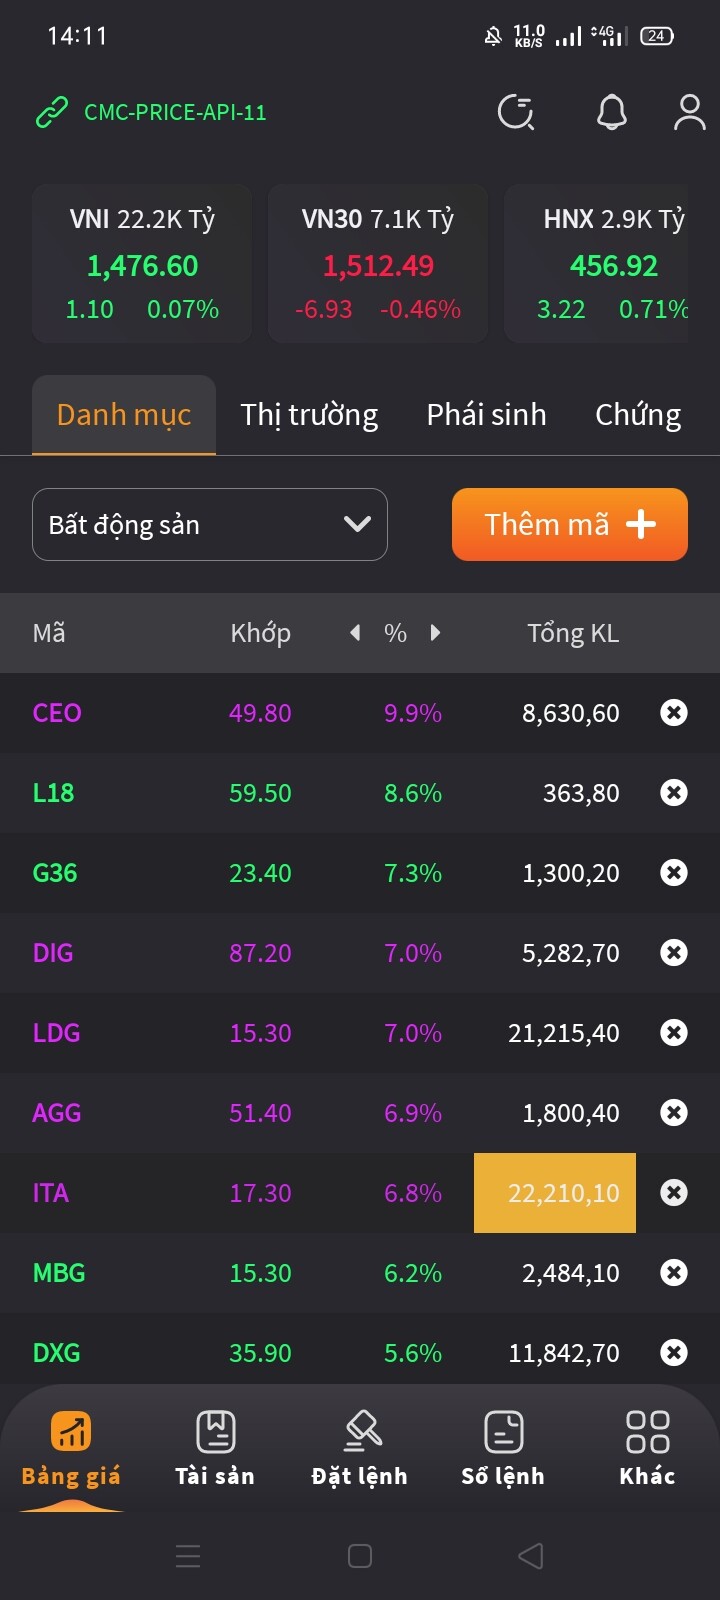Switch to Phái sinh tab
The width and height of the screenshot is (720, 1600).
486,415
